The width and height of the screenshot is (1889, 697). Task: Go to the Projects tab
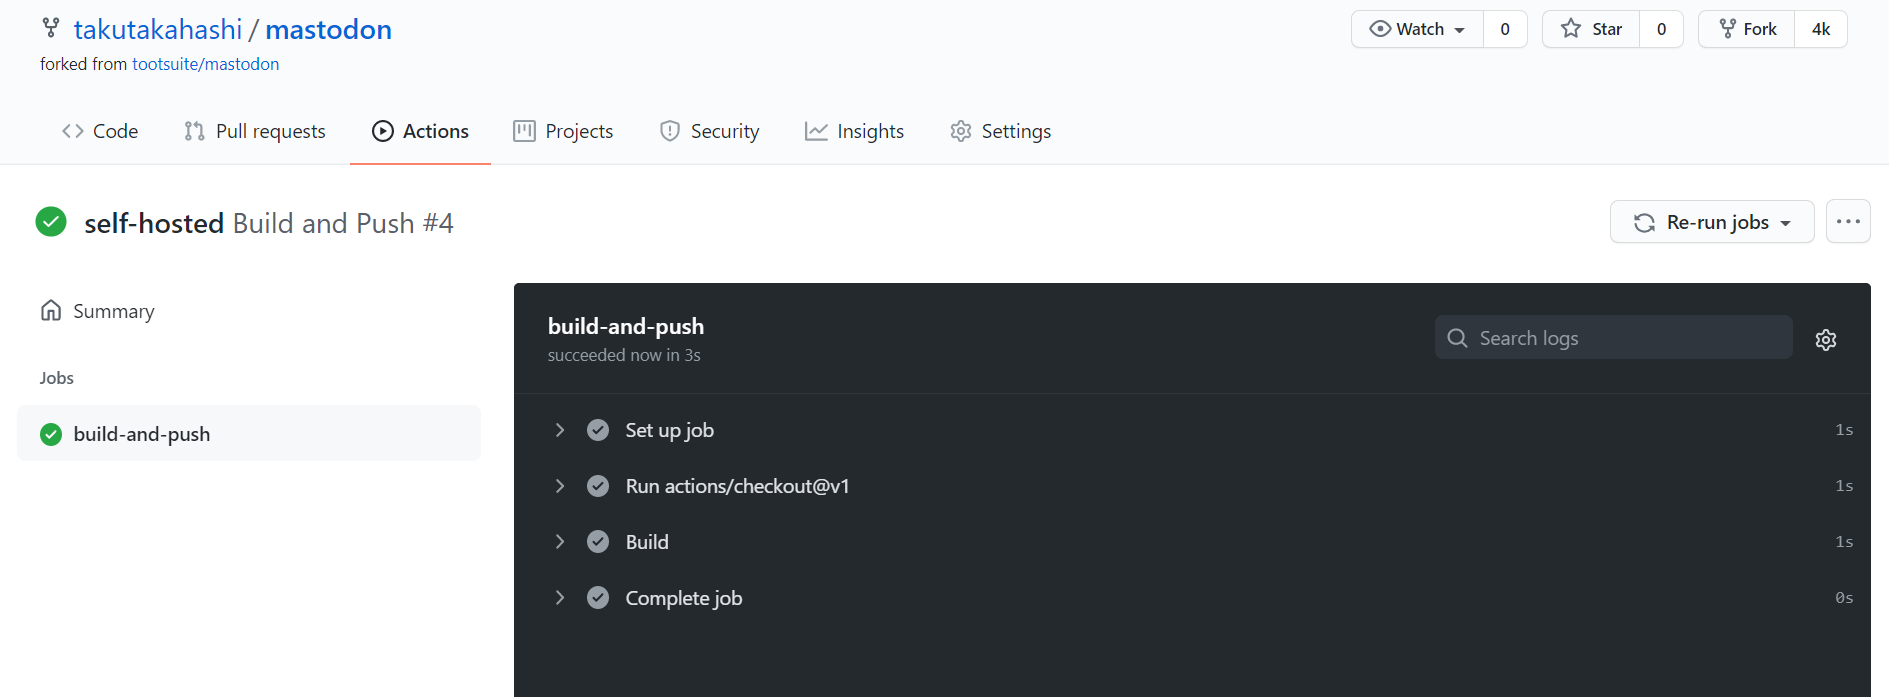click(x=563, y=131)
